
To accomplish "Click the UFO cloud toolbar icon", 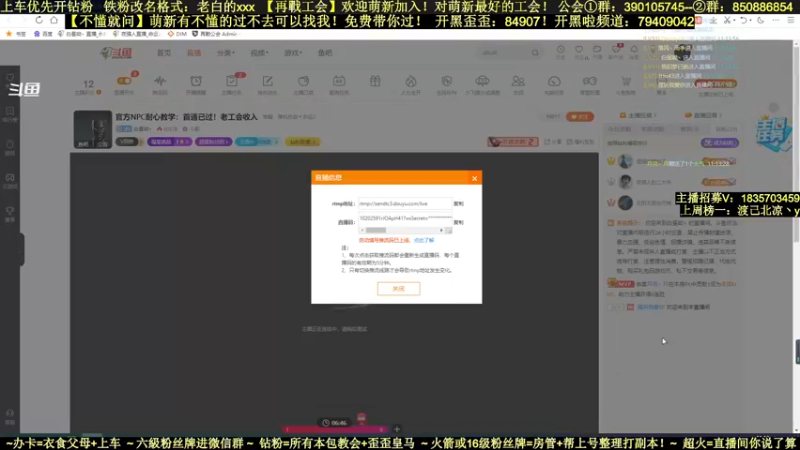I will pos(482,81).
